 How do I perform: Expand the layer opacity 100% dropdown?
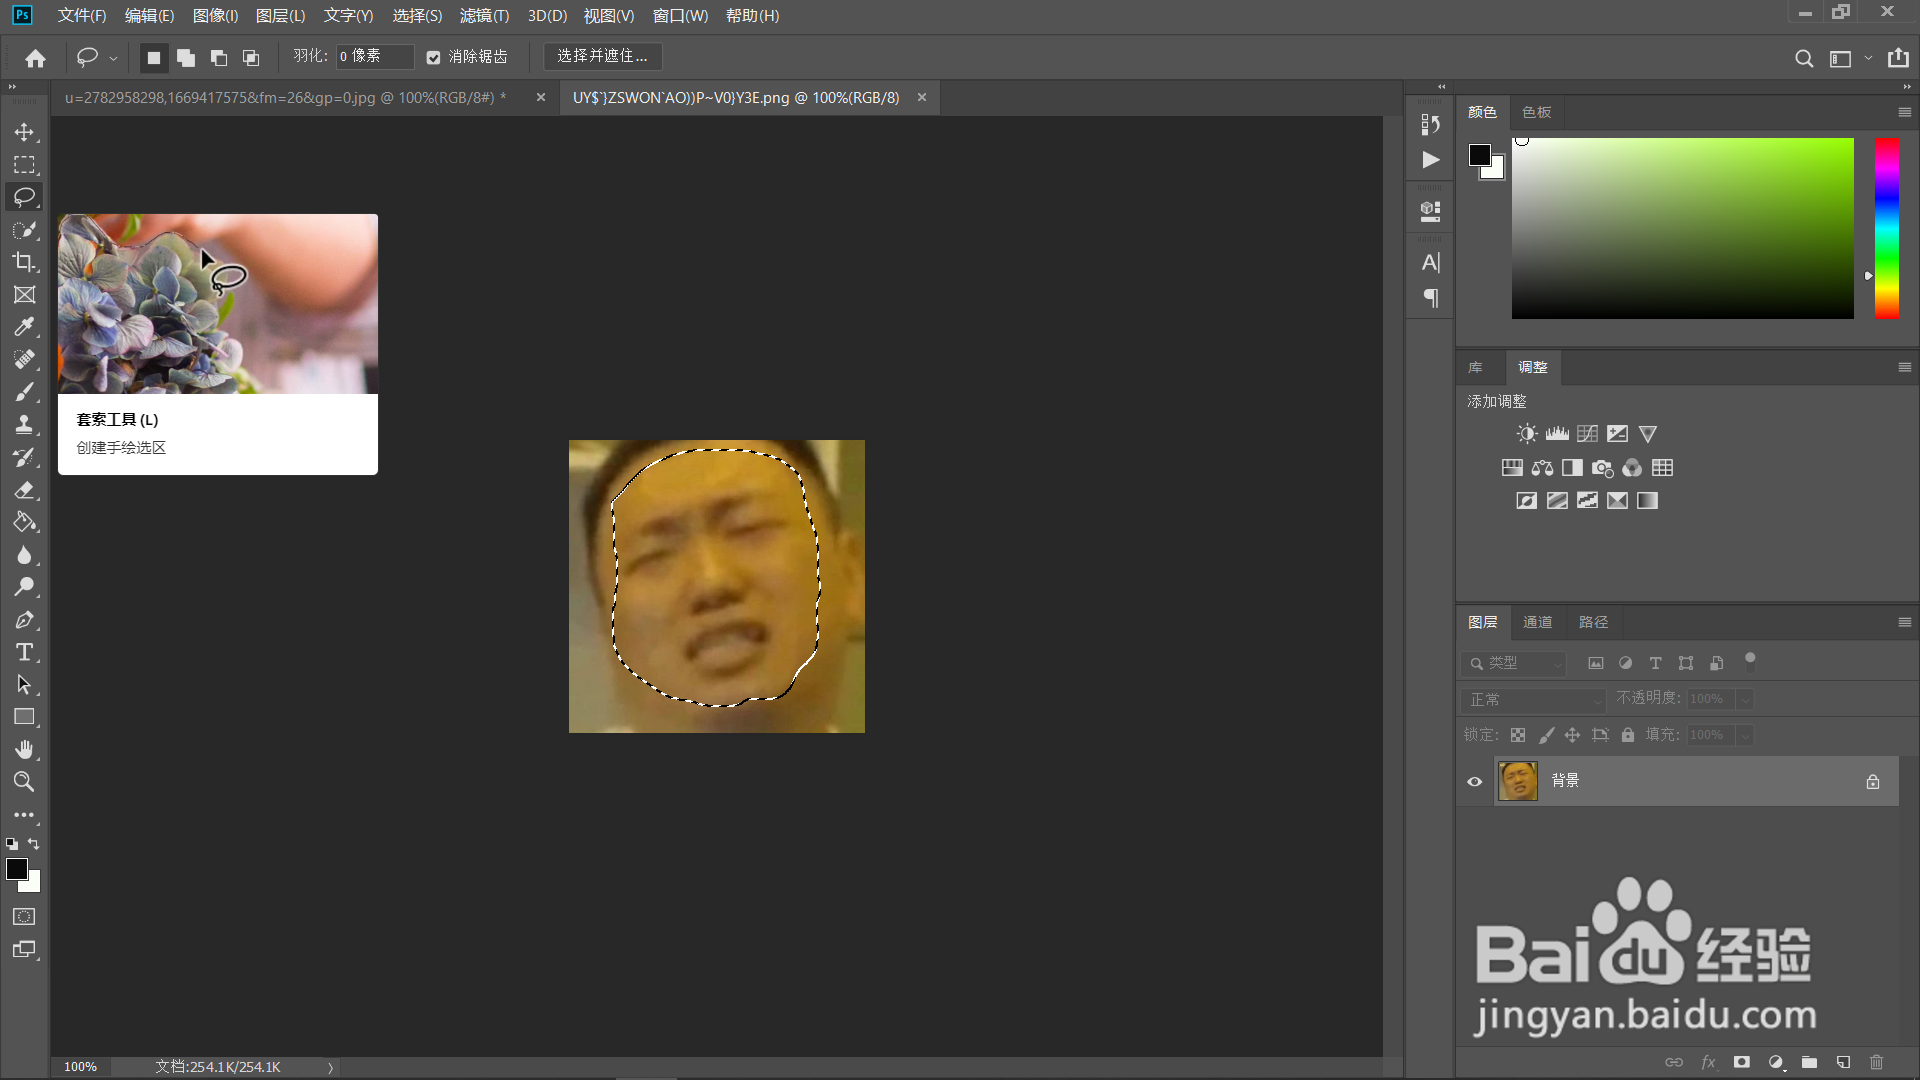(x=1745, y=700)
